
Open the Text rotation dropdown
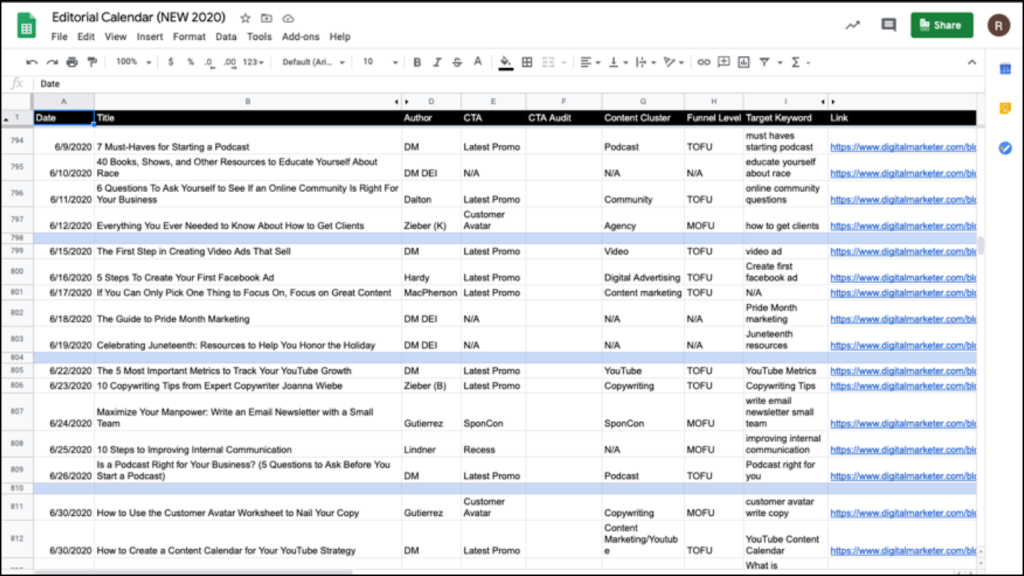(x=673, y=62)
